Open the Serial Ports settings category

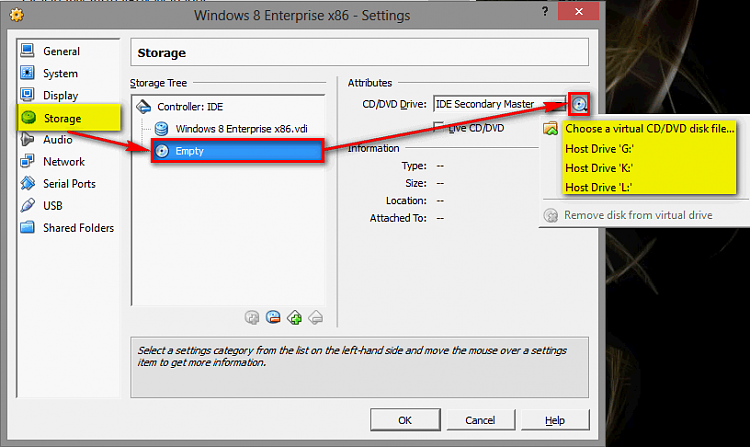click(69, 184)
